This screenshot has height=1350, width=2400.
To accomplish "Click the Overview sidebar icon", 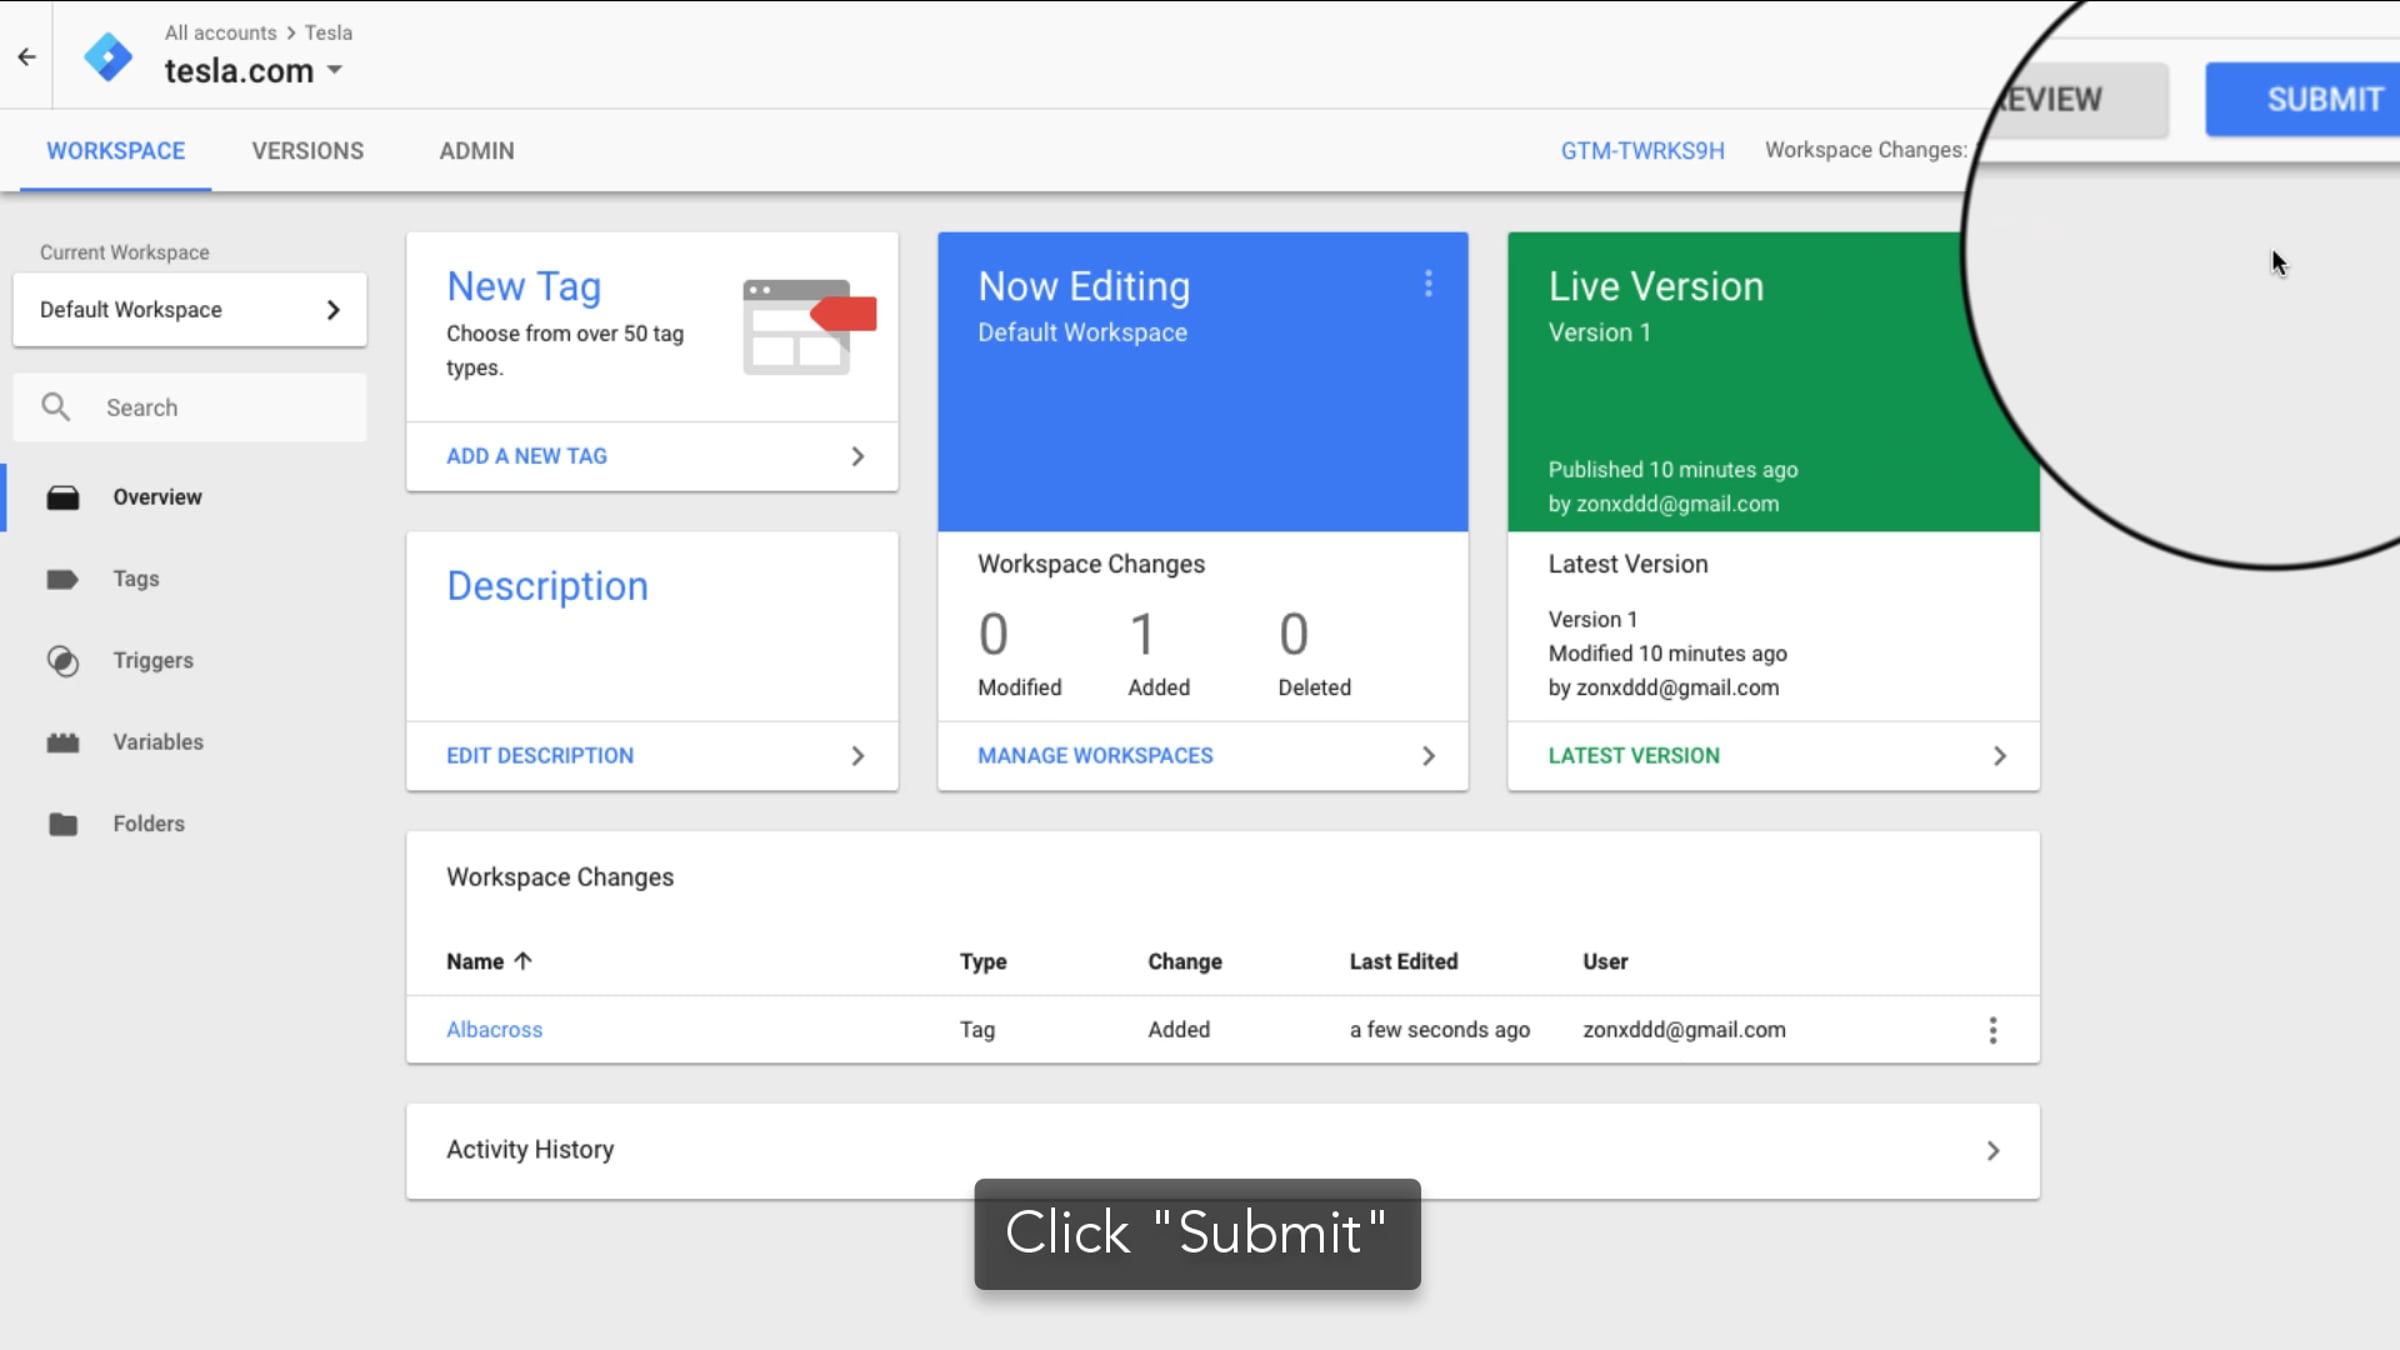I will [63, 497].
